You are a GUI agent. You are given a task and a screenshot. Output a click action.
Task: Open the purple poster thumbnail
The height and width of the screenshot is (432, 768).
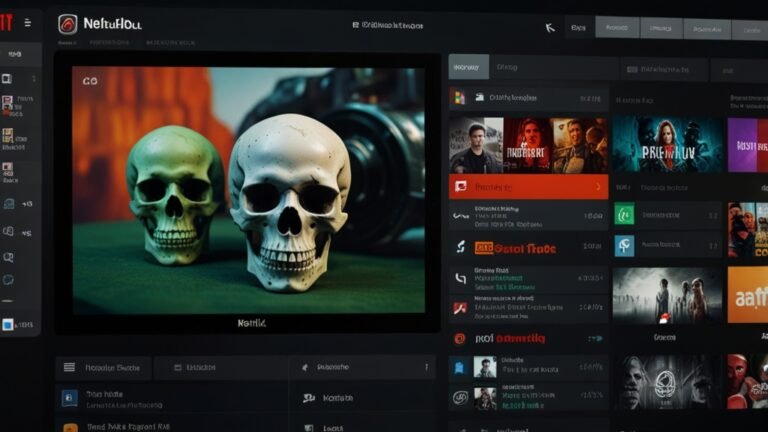[748, 144]
